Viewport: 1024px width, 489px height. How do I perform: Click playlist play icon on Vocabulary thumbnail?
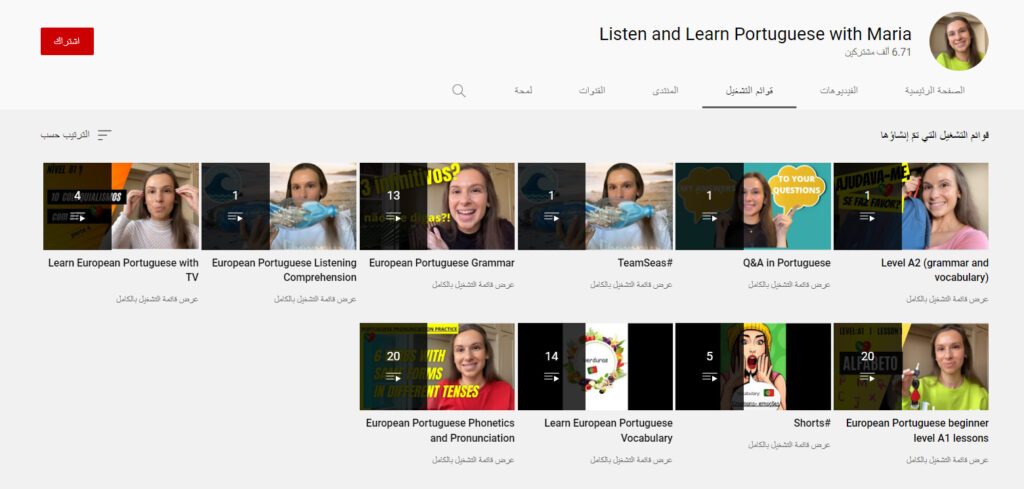552,377
